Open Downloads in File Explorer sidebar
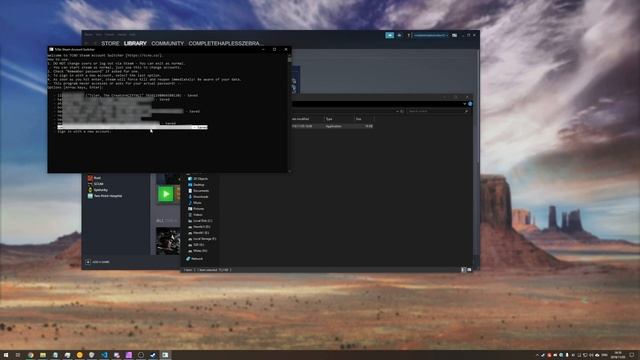 [x=201, y=197]
